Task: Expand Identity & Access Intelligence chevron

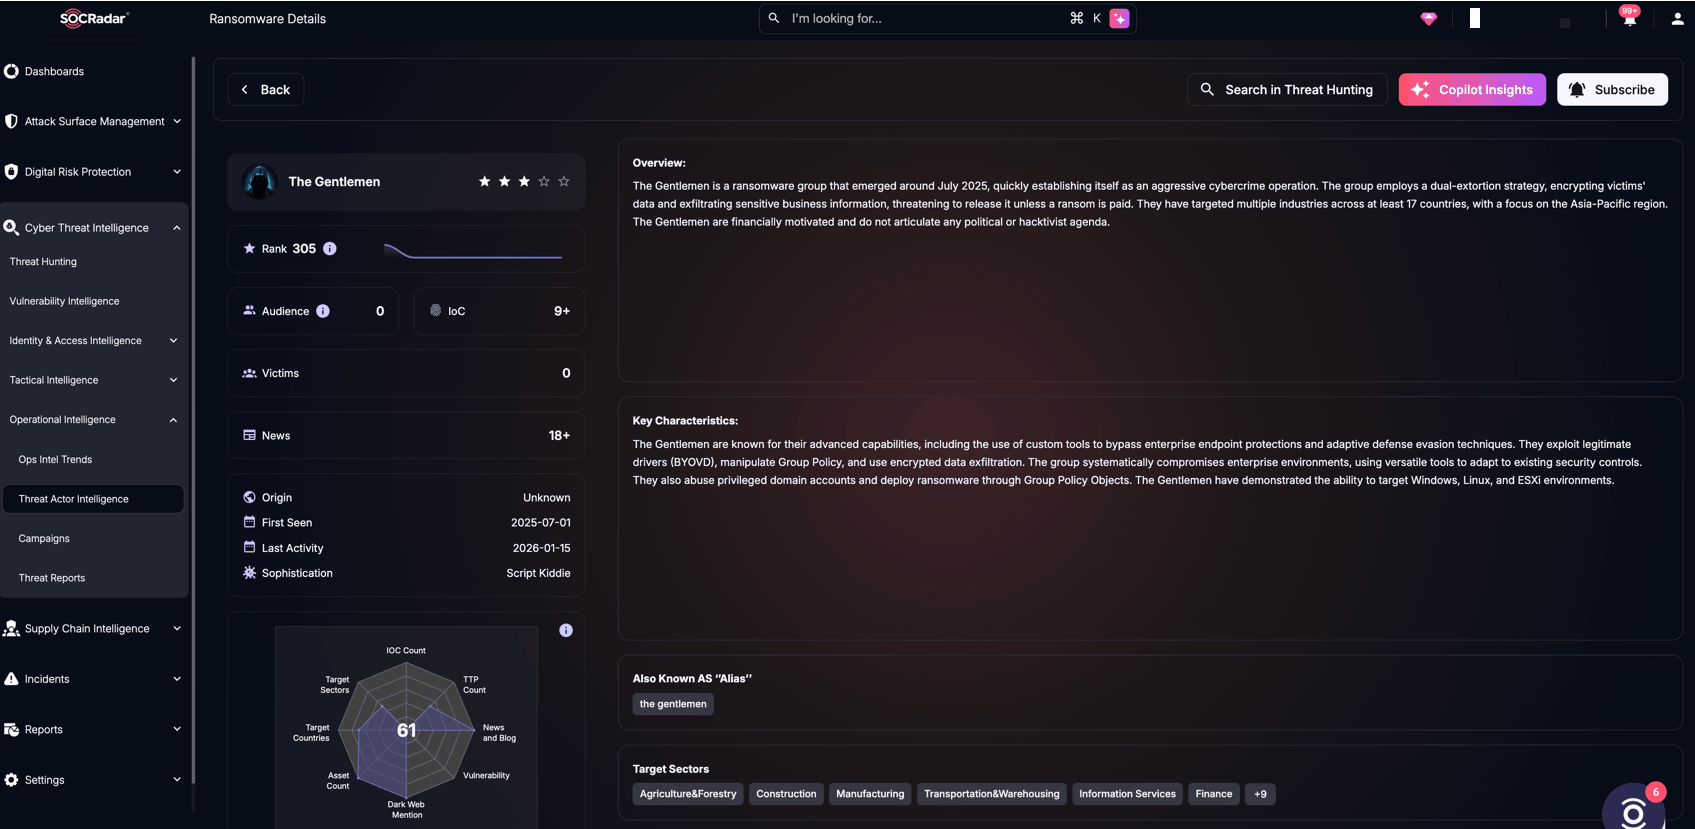Action: point(173,341)
